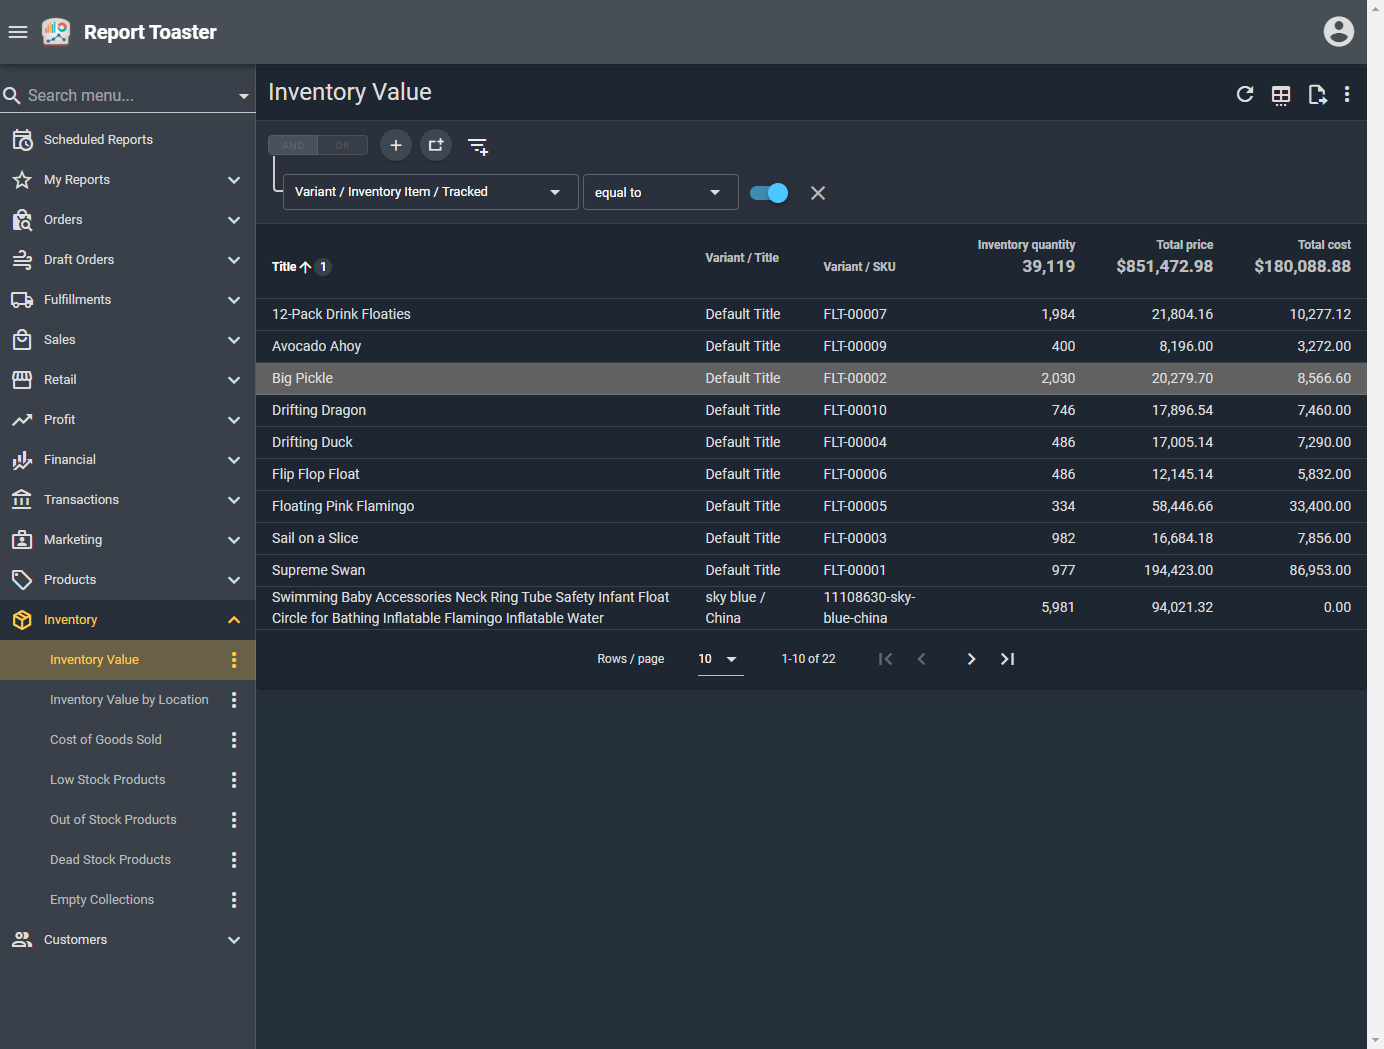Open the user account avatar
1384x1049 pixels.
[1338, 32]
